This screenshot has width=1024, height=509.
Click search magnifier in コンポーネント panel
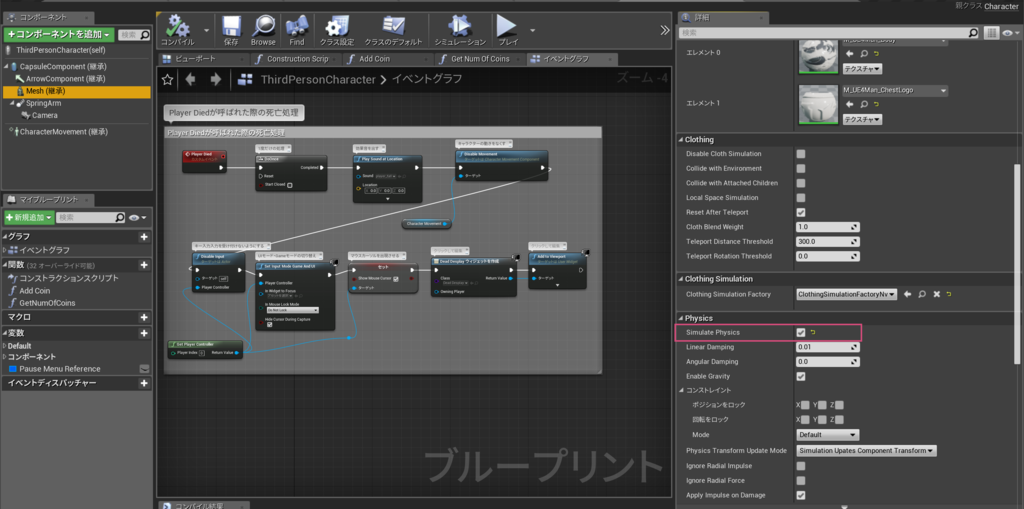coord(145,35)
